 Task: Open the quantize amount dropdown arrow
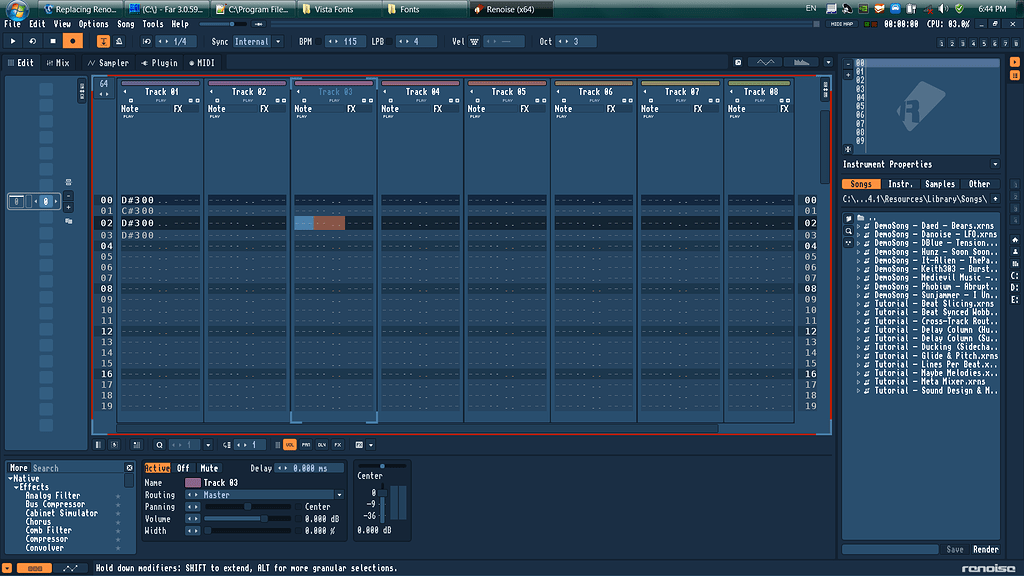(208, 445)
